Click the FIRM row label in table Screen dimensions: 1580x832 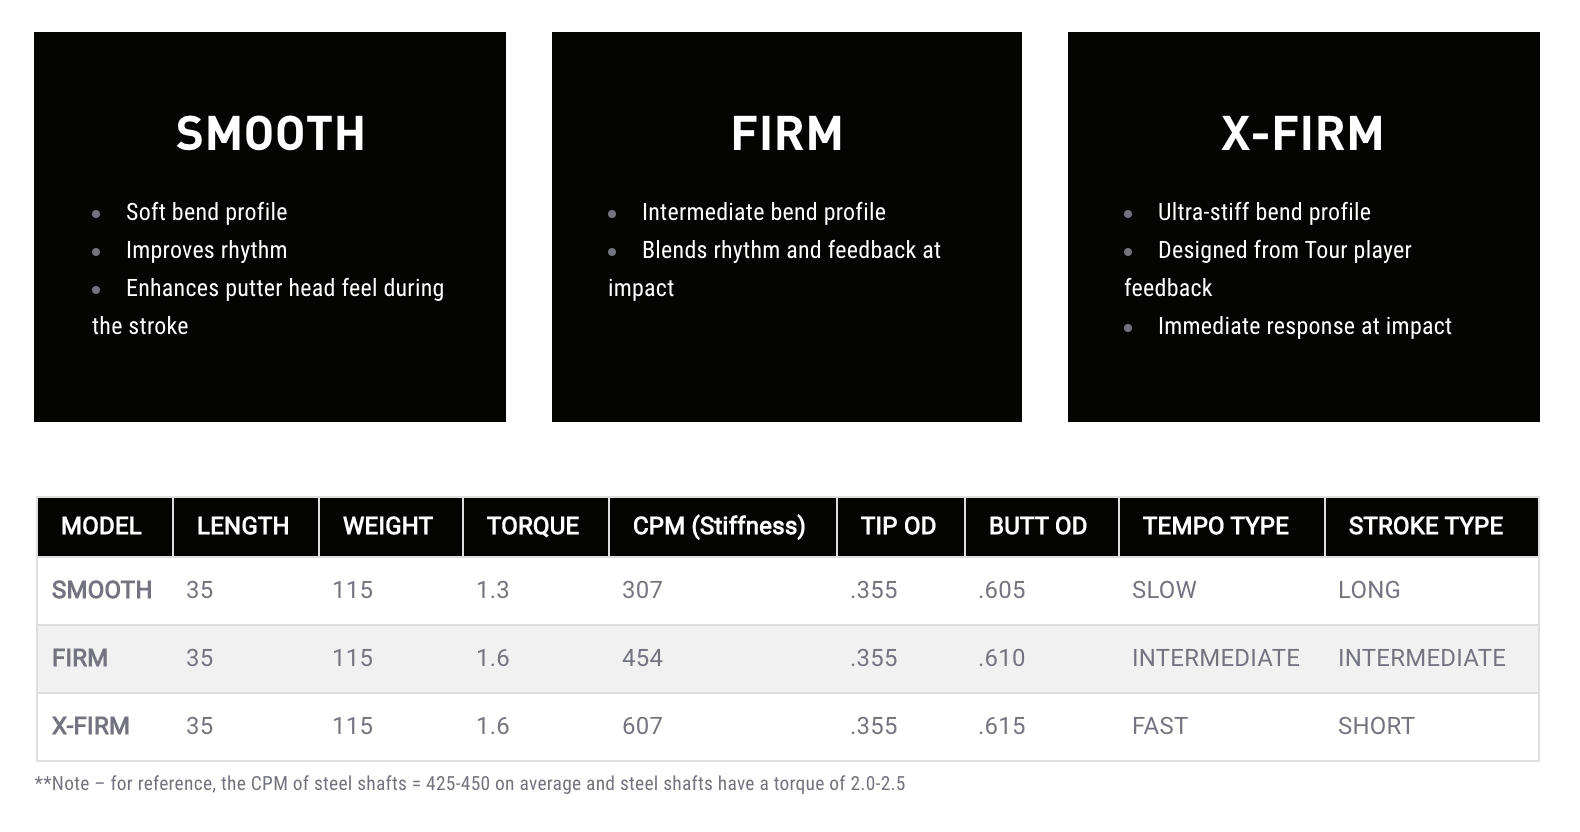point(80,658)
